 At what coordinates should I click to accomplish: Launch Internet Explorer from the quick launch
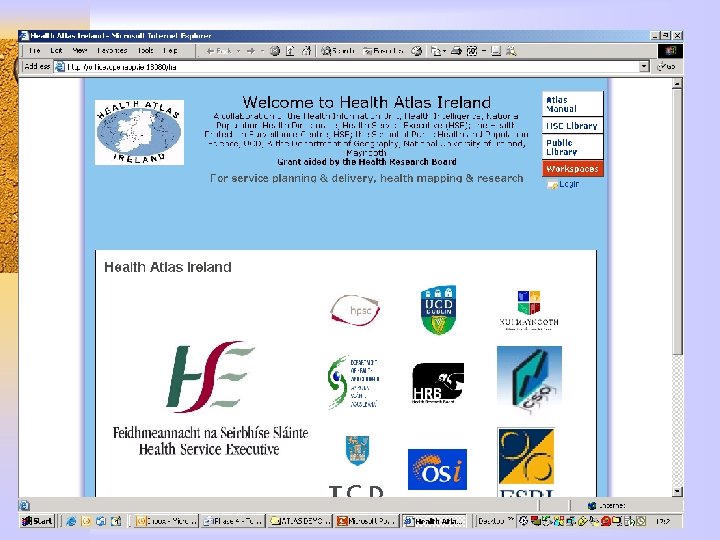coord(71,521)
